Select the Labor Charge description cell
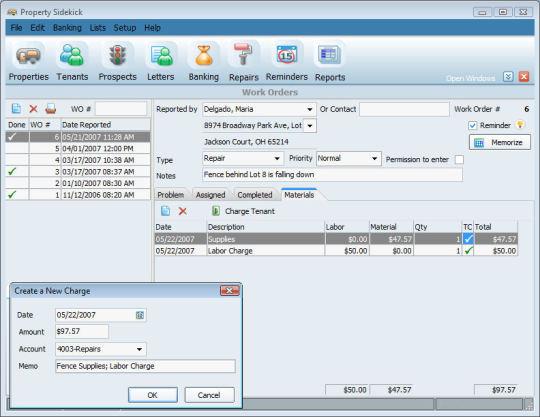The width and height of the screenshot is (540, 417). click(266, 251)
